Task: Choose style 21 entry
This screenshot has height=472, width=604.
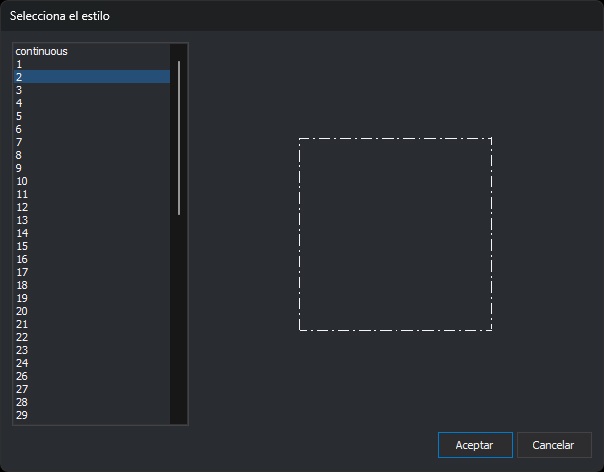Action: click(92, 324)
